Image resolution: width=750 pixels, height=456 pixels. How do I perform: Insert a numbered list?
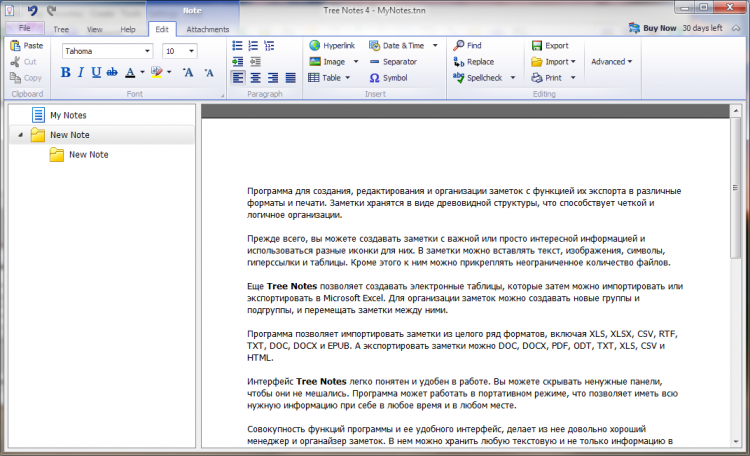click(x=253, y=45)
